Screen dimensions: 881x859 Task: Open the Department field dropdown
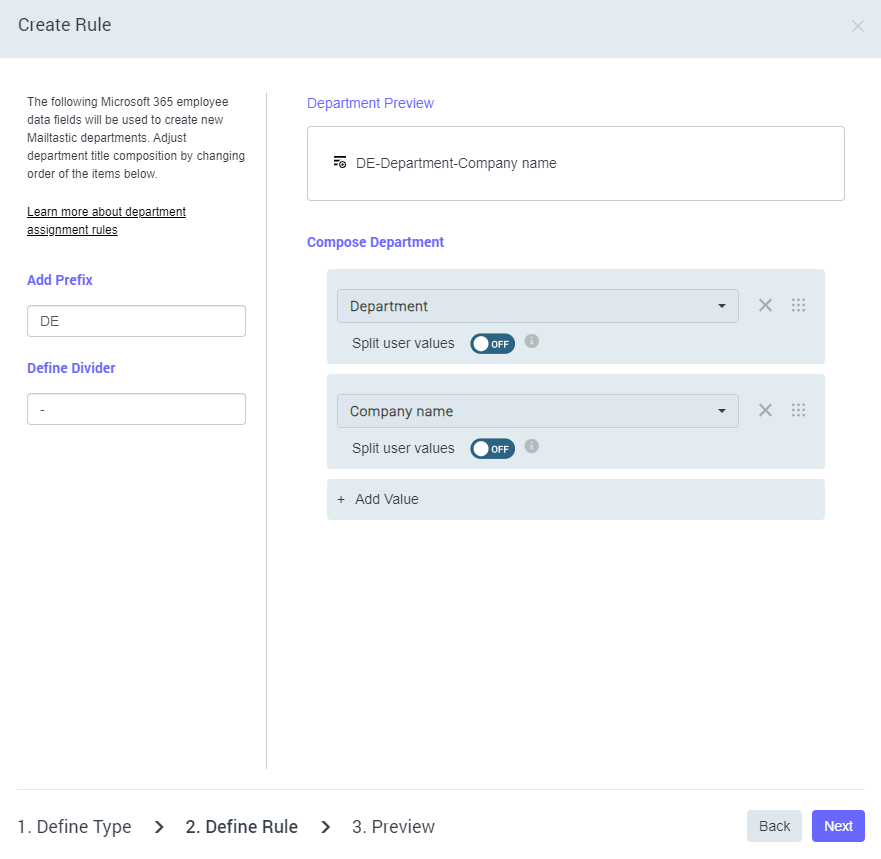tap(537, 306)
